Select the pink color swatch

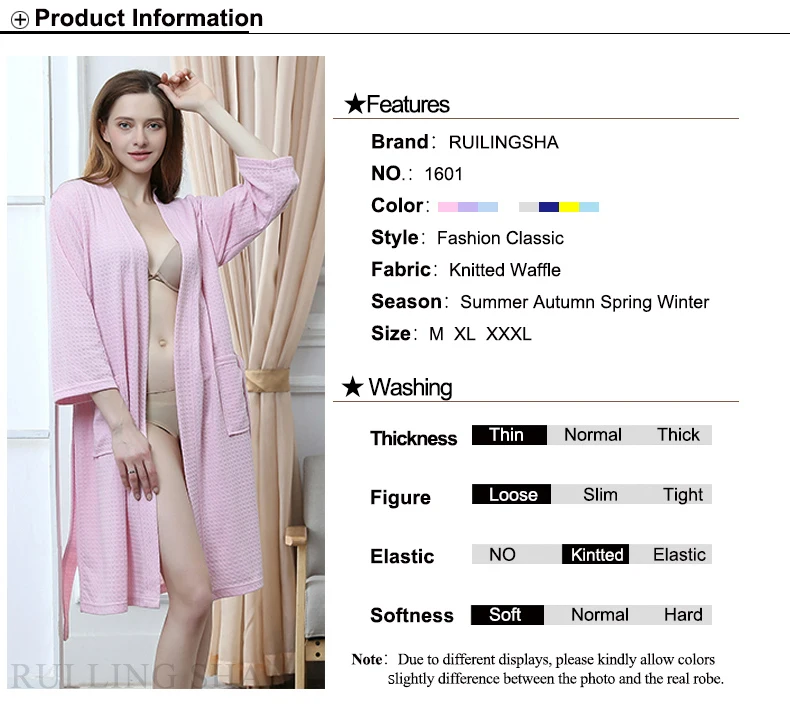point(447,207)
